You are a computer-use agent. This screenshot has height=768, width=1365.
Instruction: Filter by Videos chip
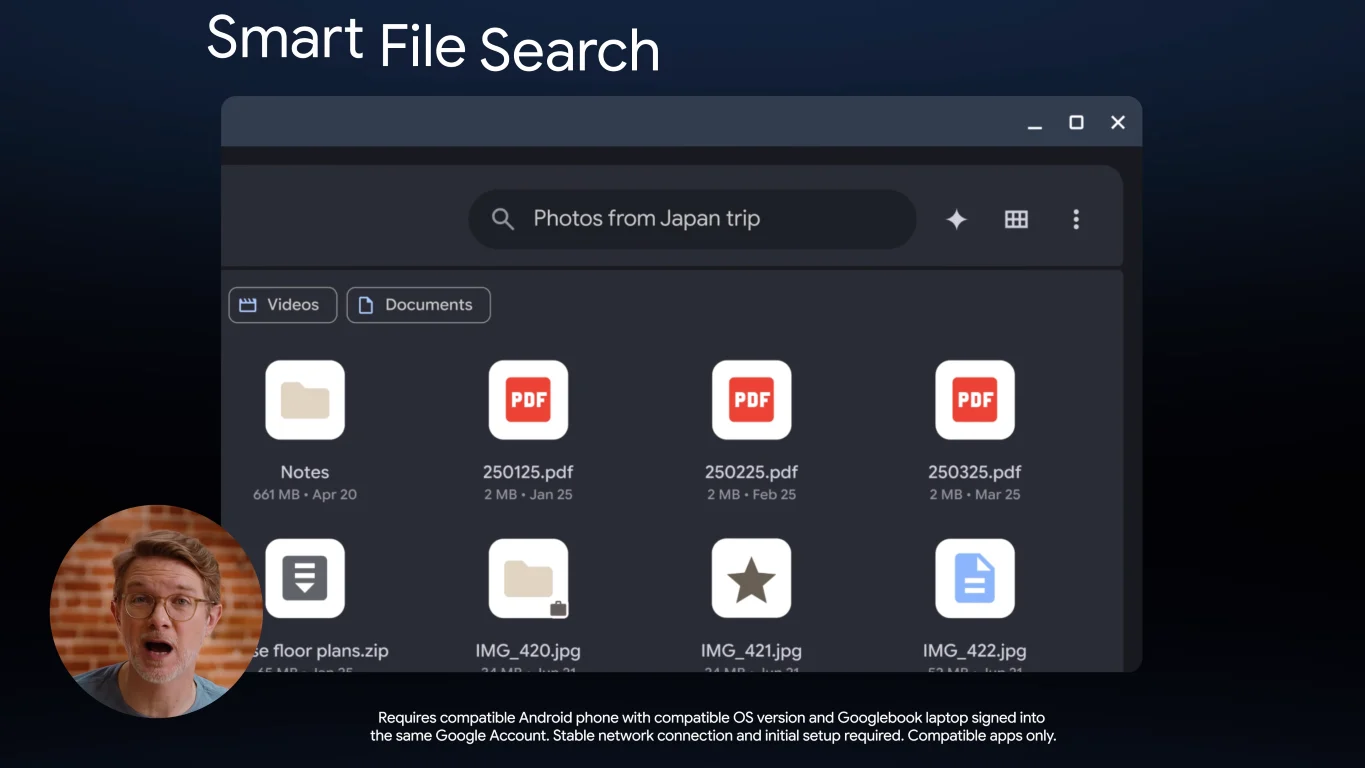pos(281,305)
